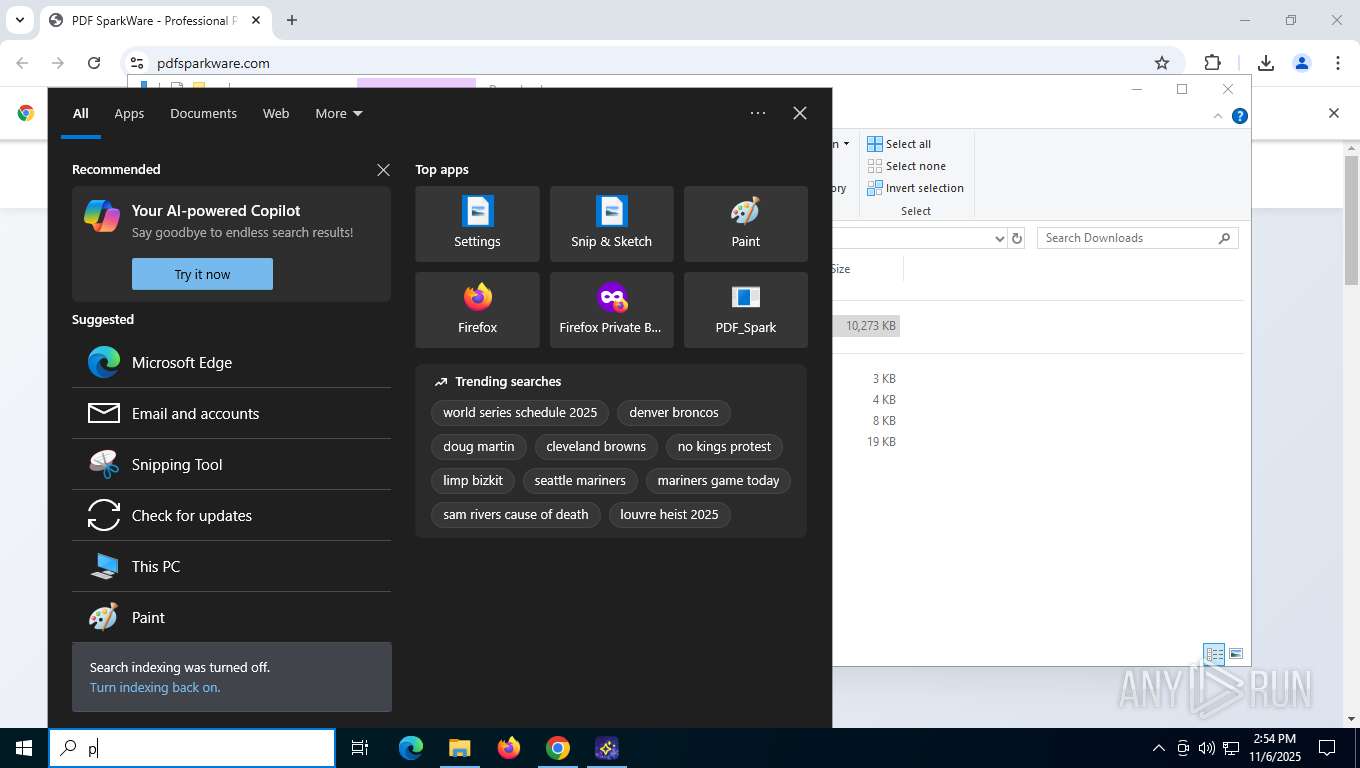Screen dimensions: 1360x768
Task: Open File Explorer on the taskbar
Action: pyautogui.click(x=459, y=748)
